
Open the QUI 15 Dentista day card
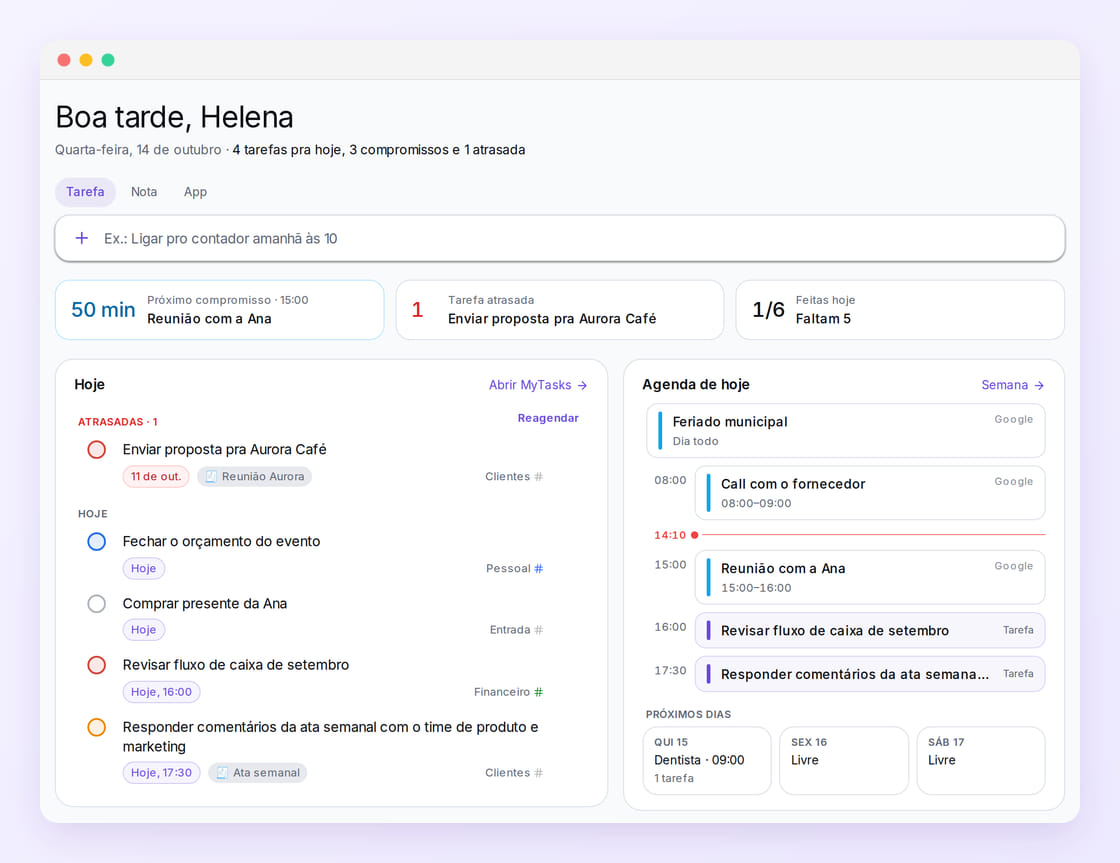click(707, 760)
